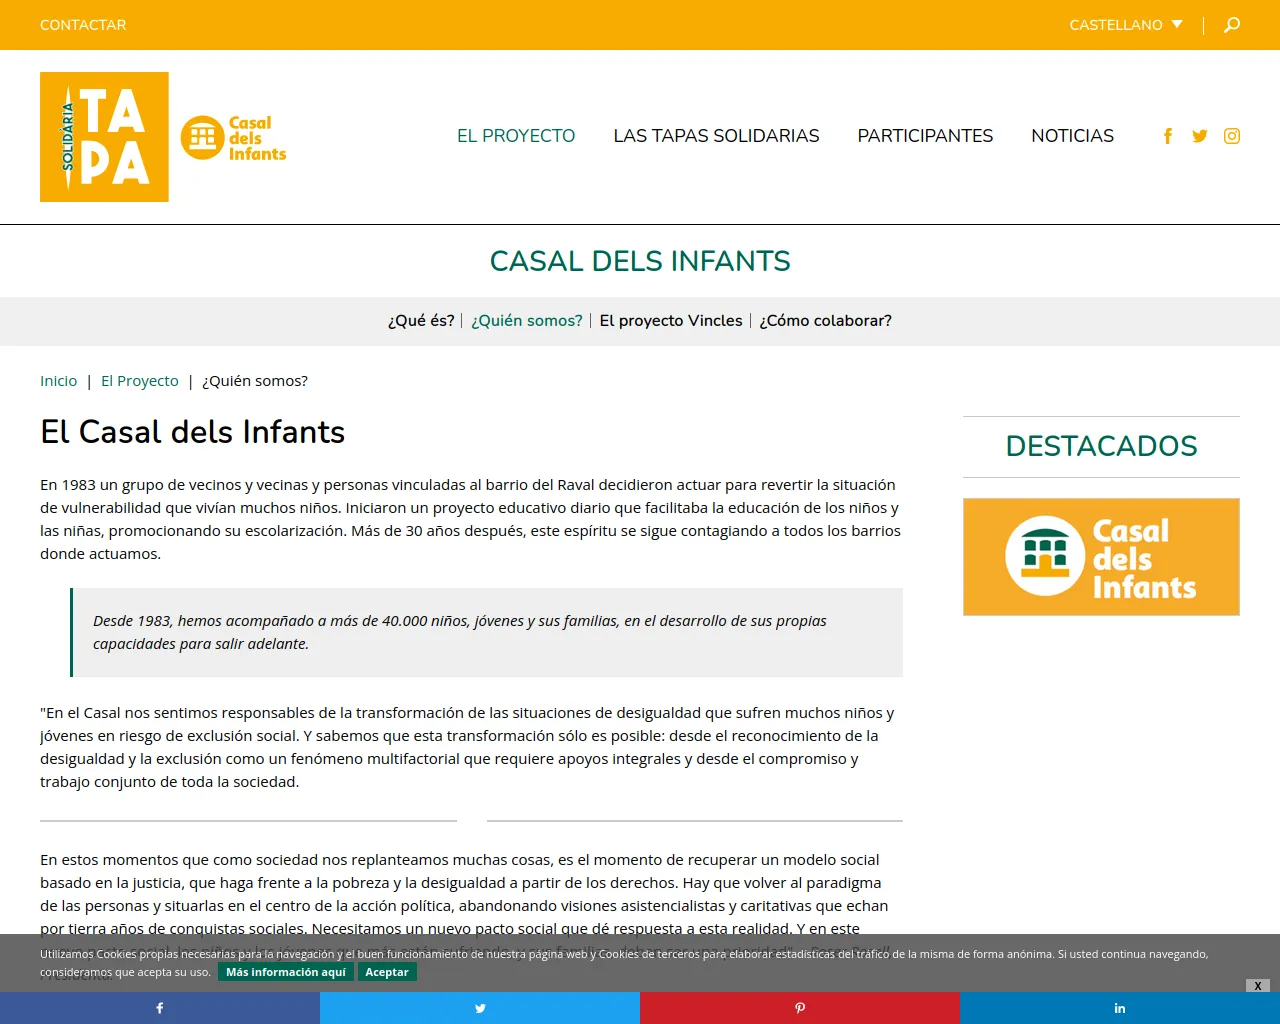Close the cookie notice with X
This screenshot has height=1024, width=1280.
1258,986
